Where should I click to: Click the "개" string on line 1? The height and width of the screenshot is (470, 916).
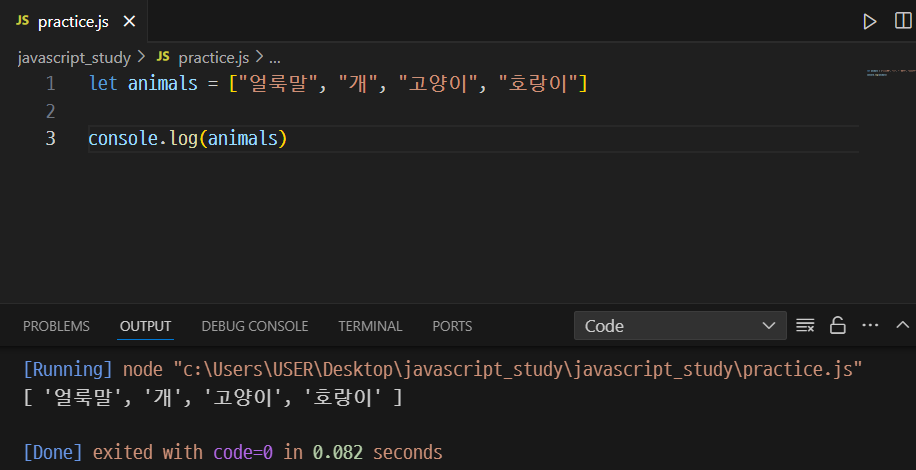(x=358, y=83)
